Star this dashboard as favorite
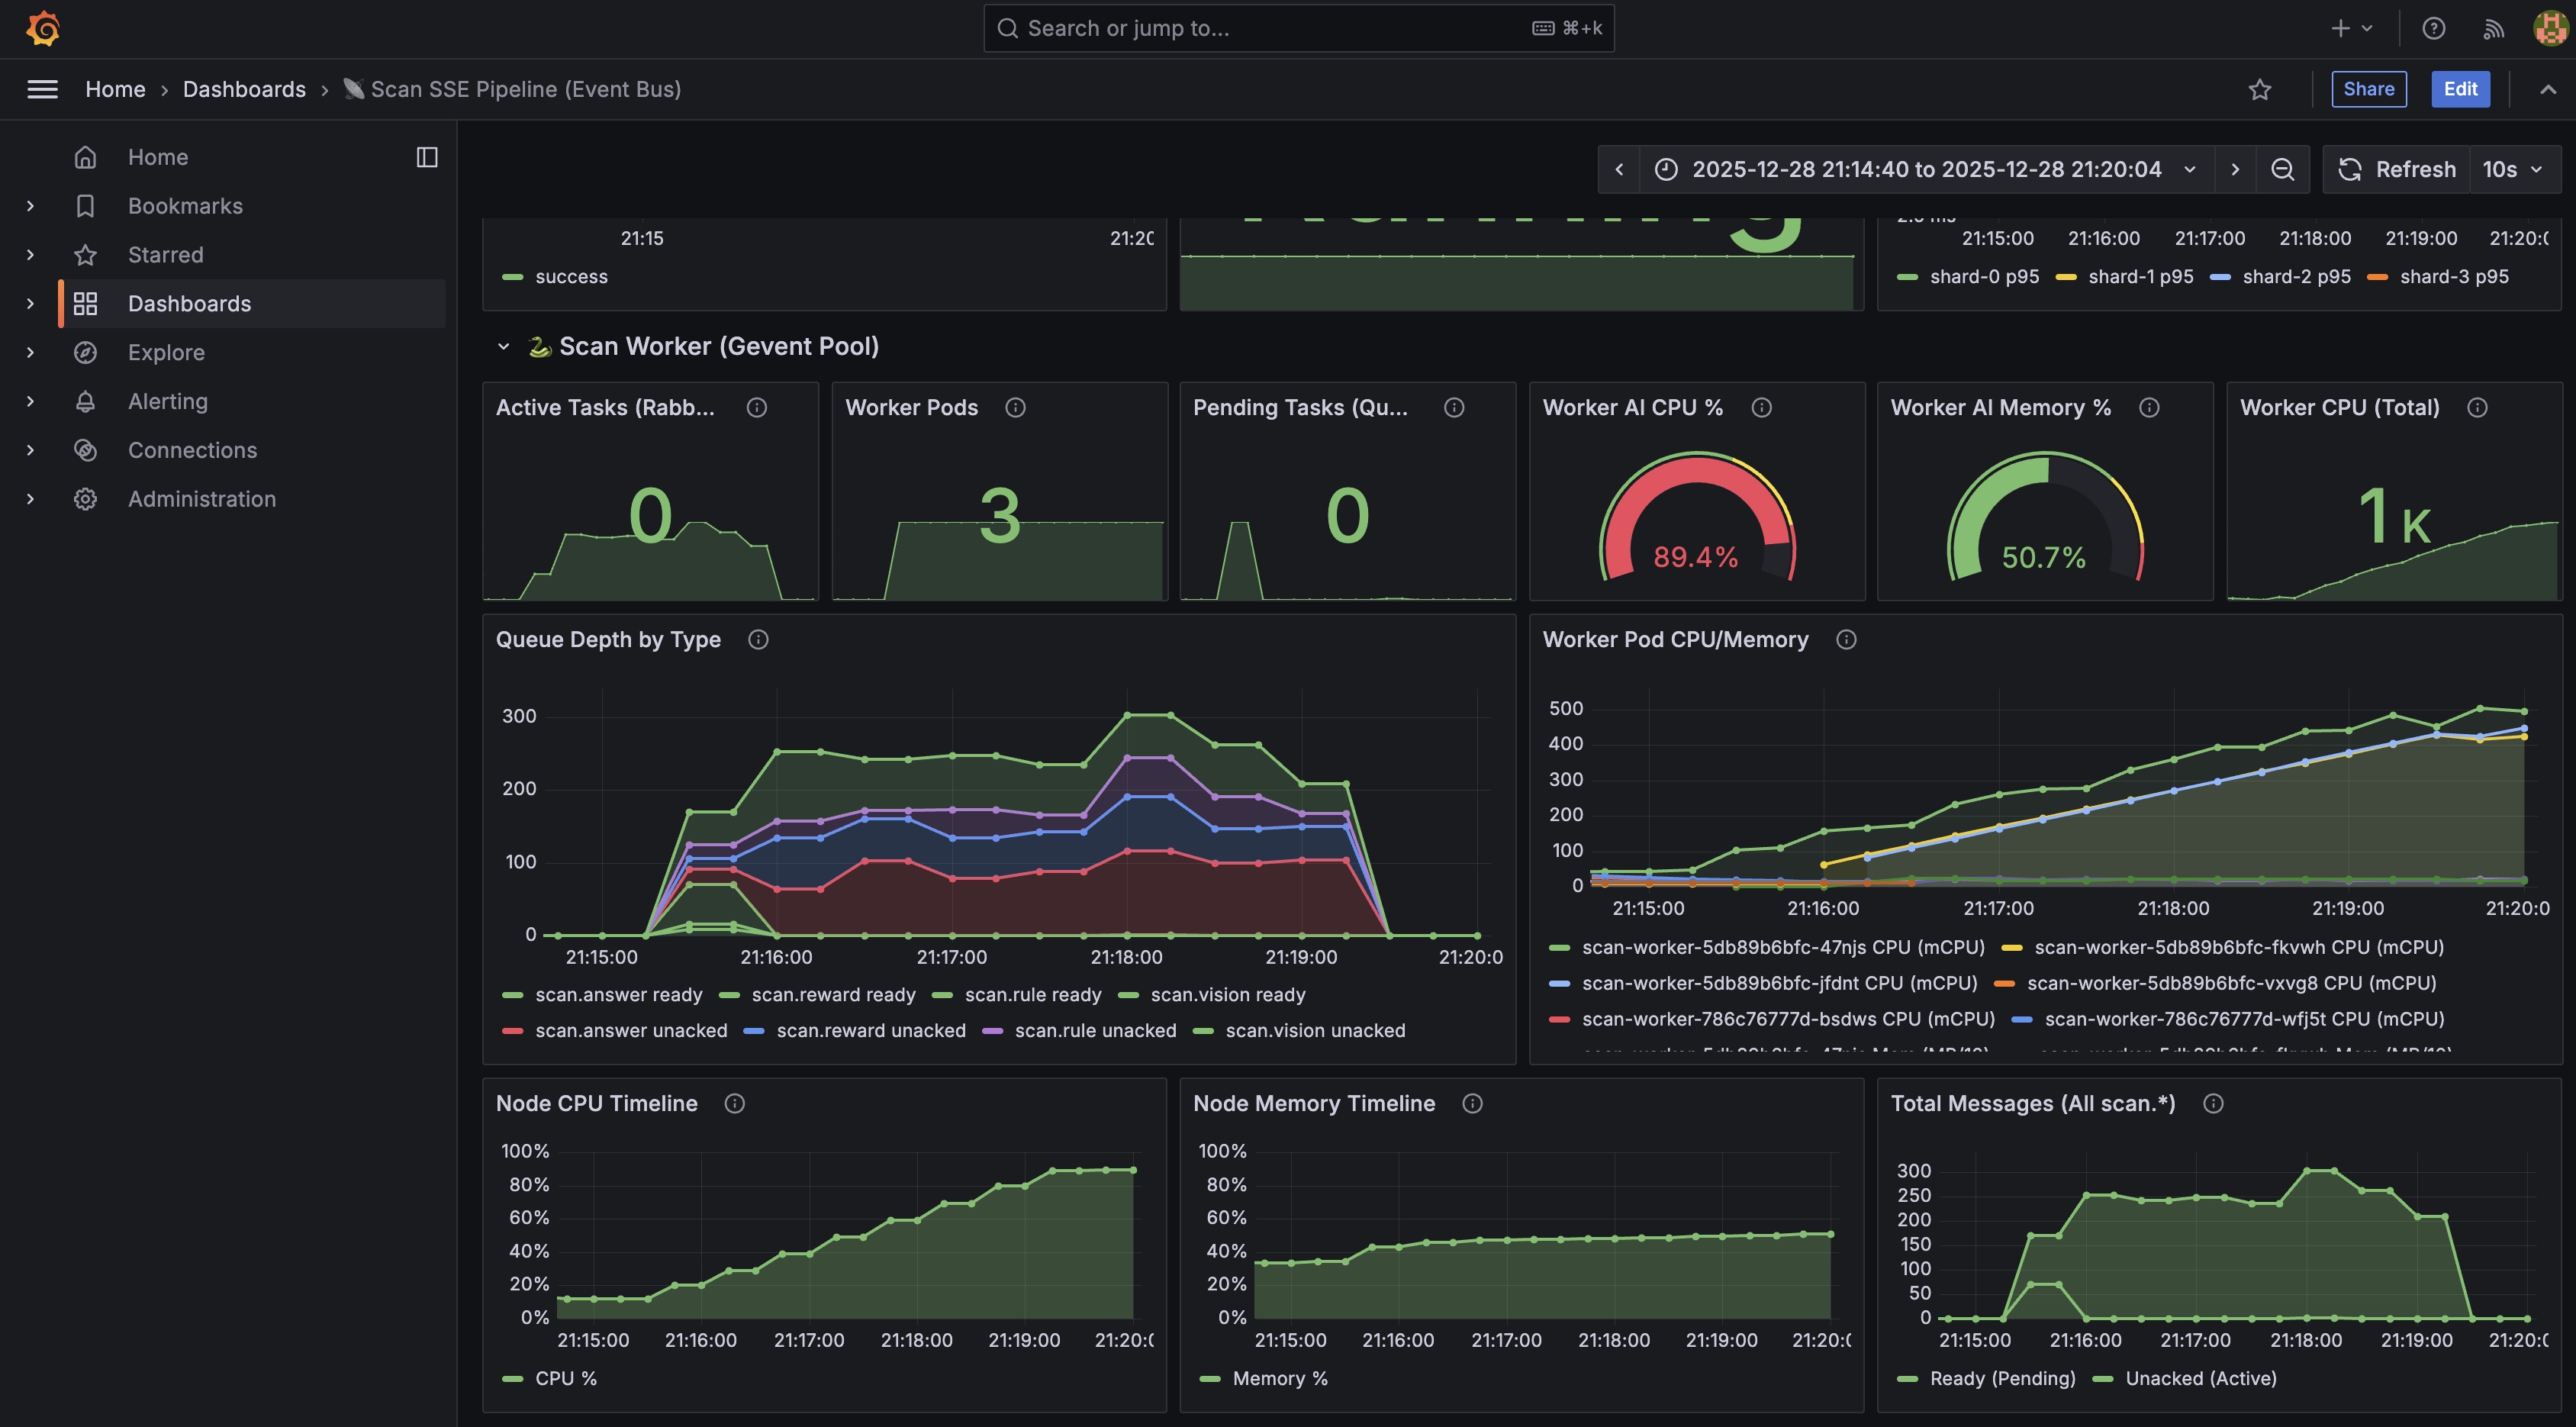The image size is (2576, 1427). point(2259,90)
